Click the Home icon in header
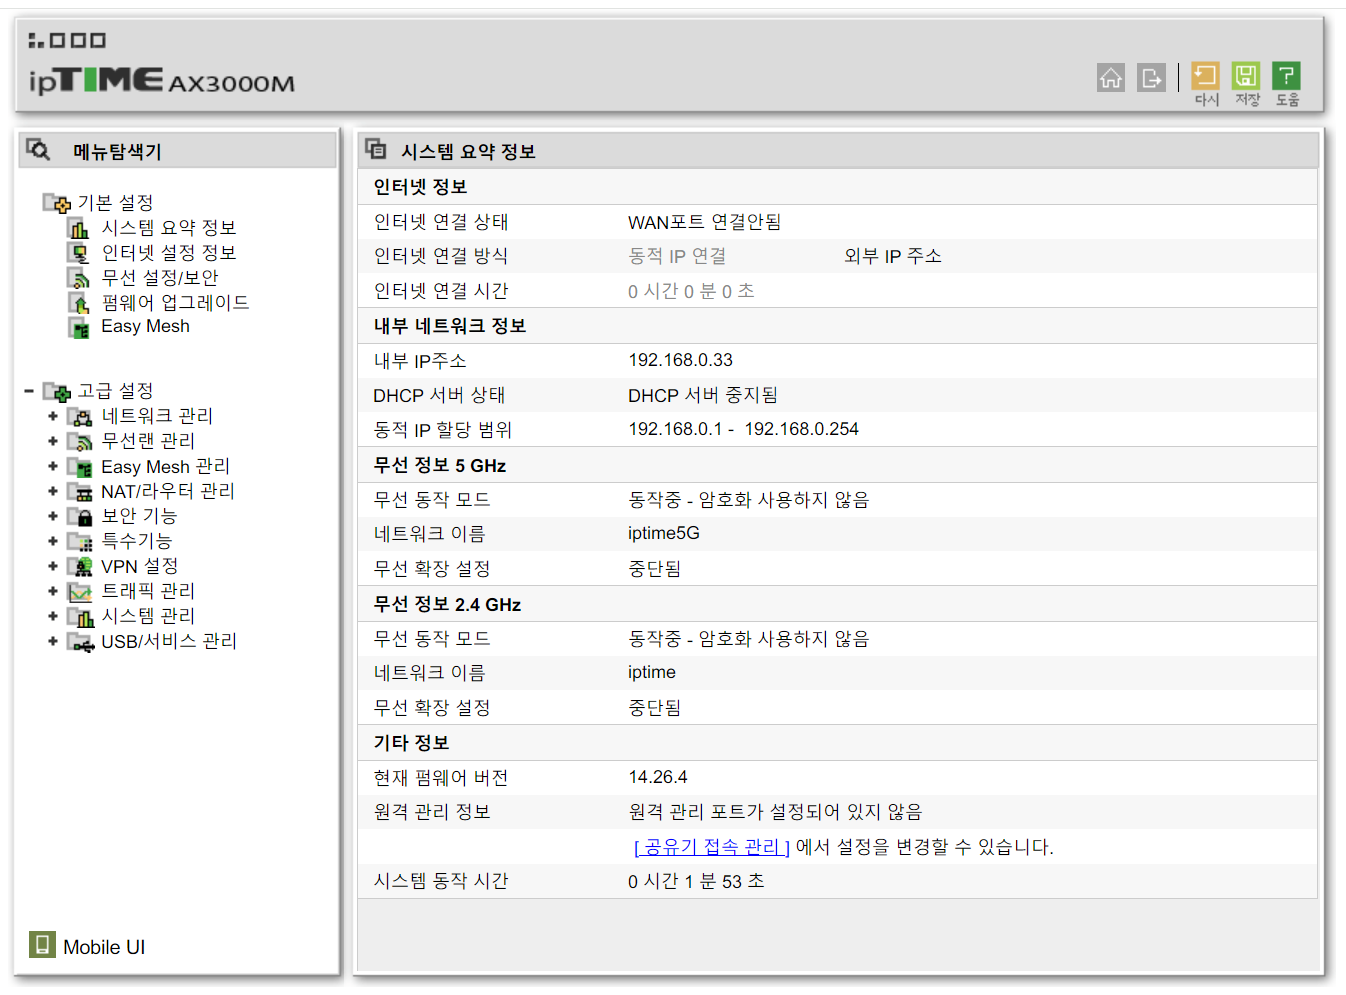Screen dimensions: 1346x995 [1111, 77]
